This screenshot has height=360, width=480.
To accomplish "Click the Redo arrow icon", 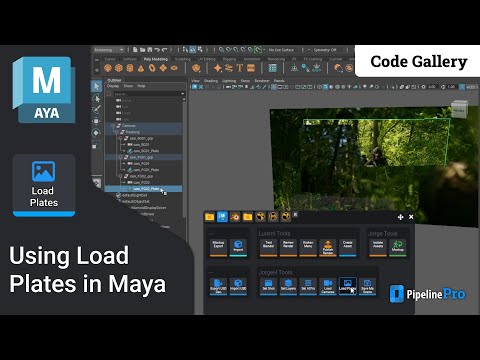I will coord(164,50).
